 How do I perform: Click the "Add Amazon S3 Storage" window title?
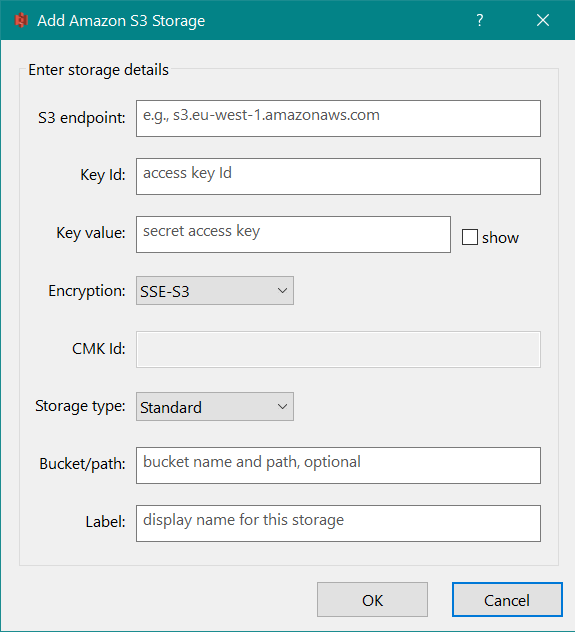[121, 21]
